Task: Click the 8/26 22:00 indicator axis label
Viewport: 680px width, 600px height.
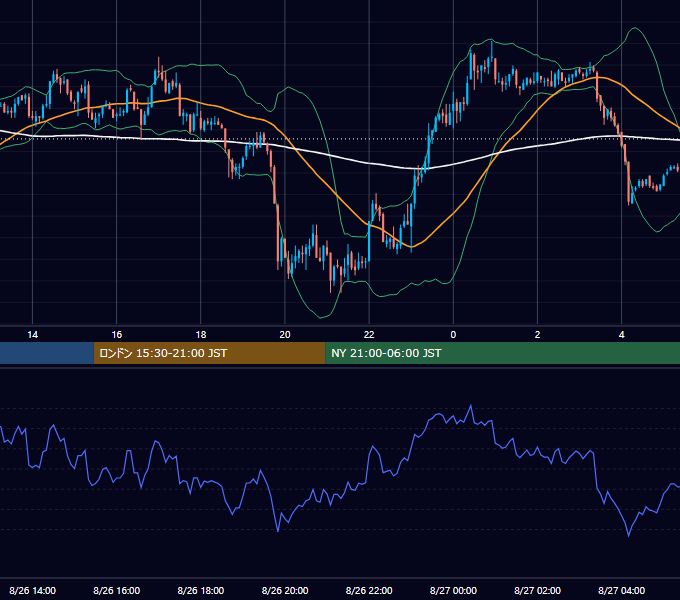Action: point(369,590)
